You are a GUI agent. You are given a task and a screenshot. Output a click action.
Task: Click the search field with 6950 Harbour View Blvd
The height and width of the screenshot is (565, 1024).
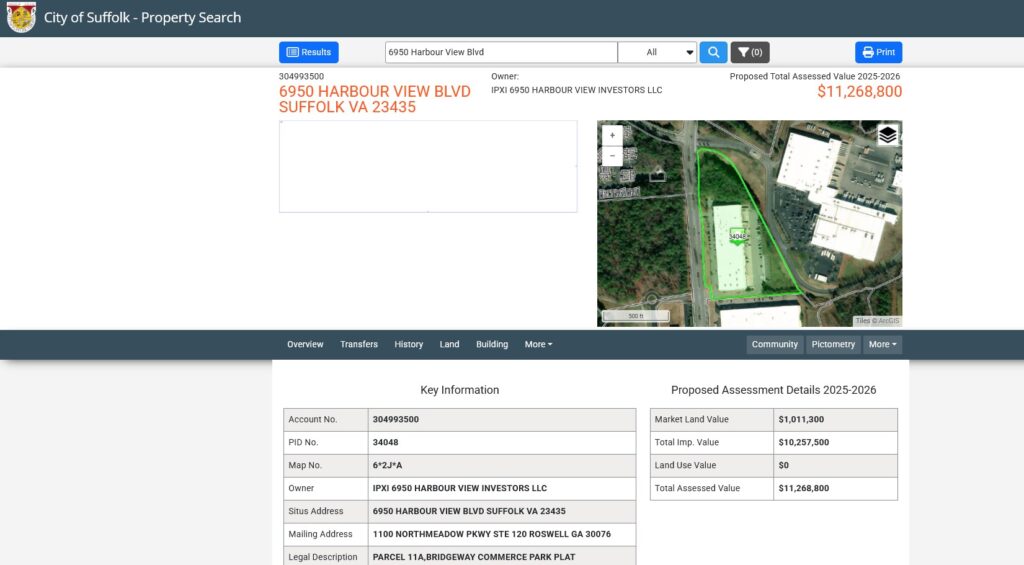coord(501,52)
